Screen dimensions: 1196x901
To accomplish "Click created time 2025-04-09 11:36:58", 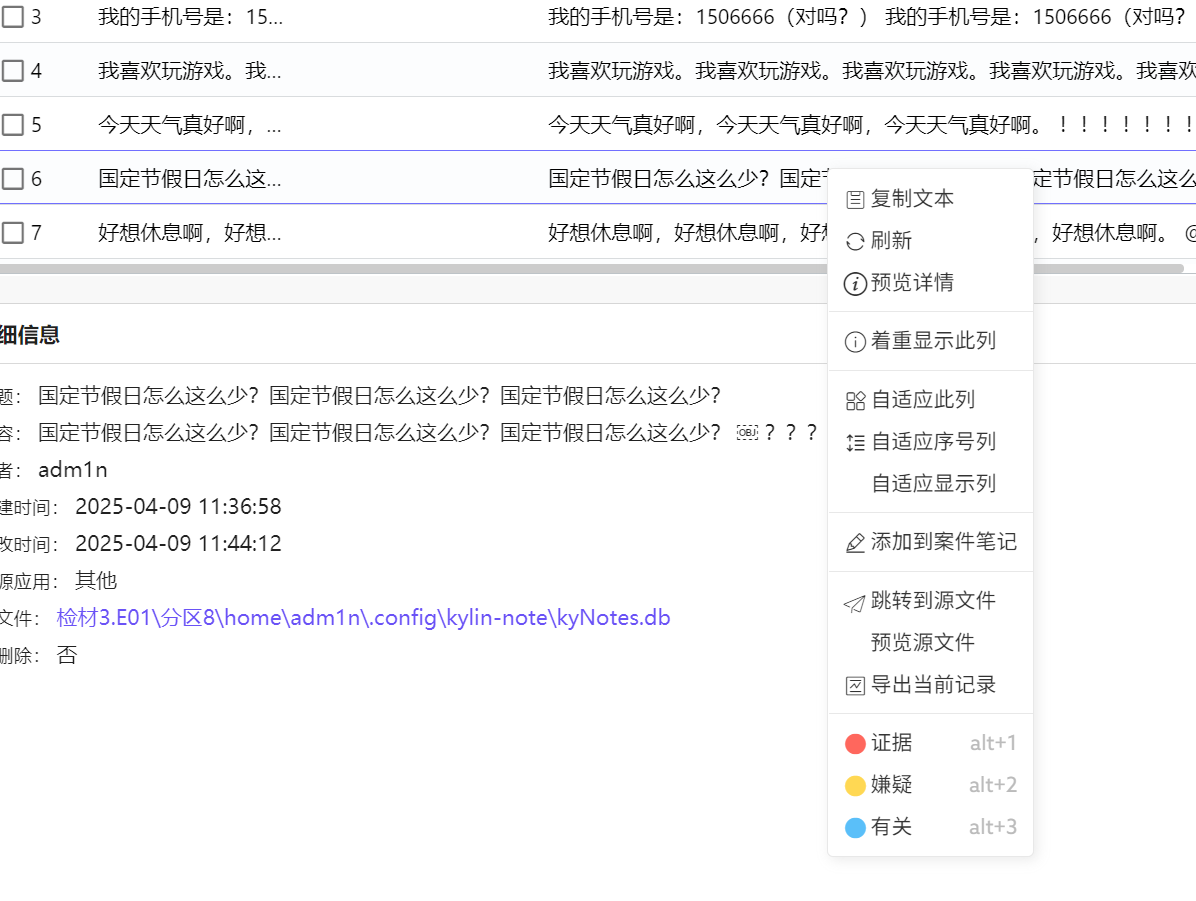I will (178, 507).
